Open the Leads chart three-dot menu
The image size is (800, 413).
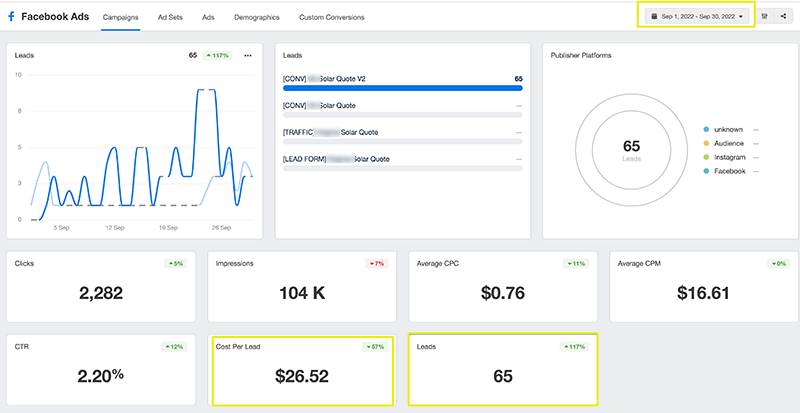[x=248, y=56]
